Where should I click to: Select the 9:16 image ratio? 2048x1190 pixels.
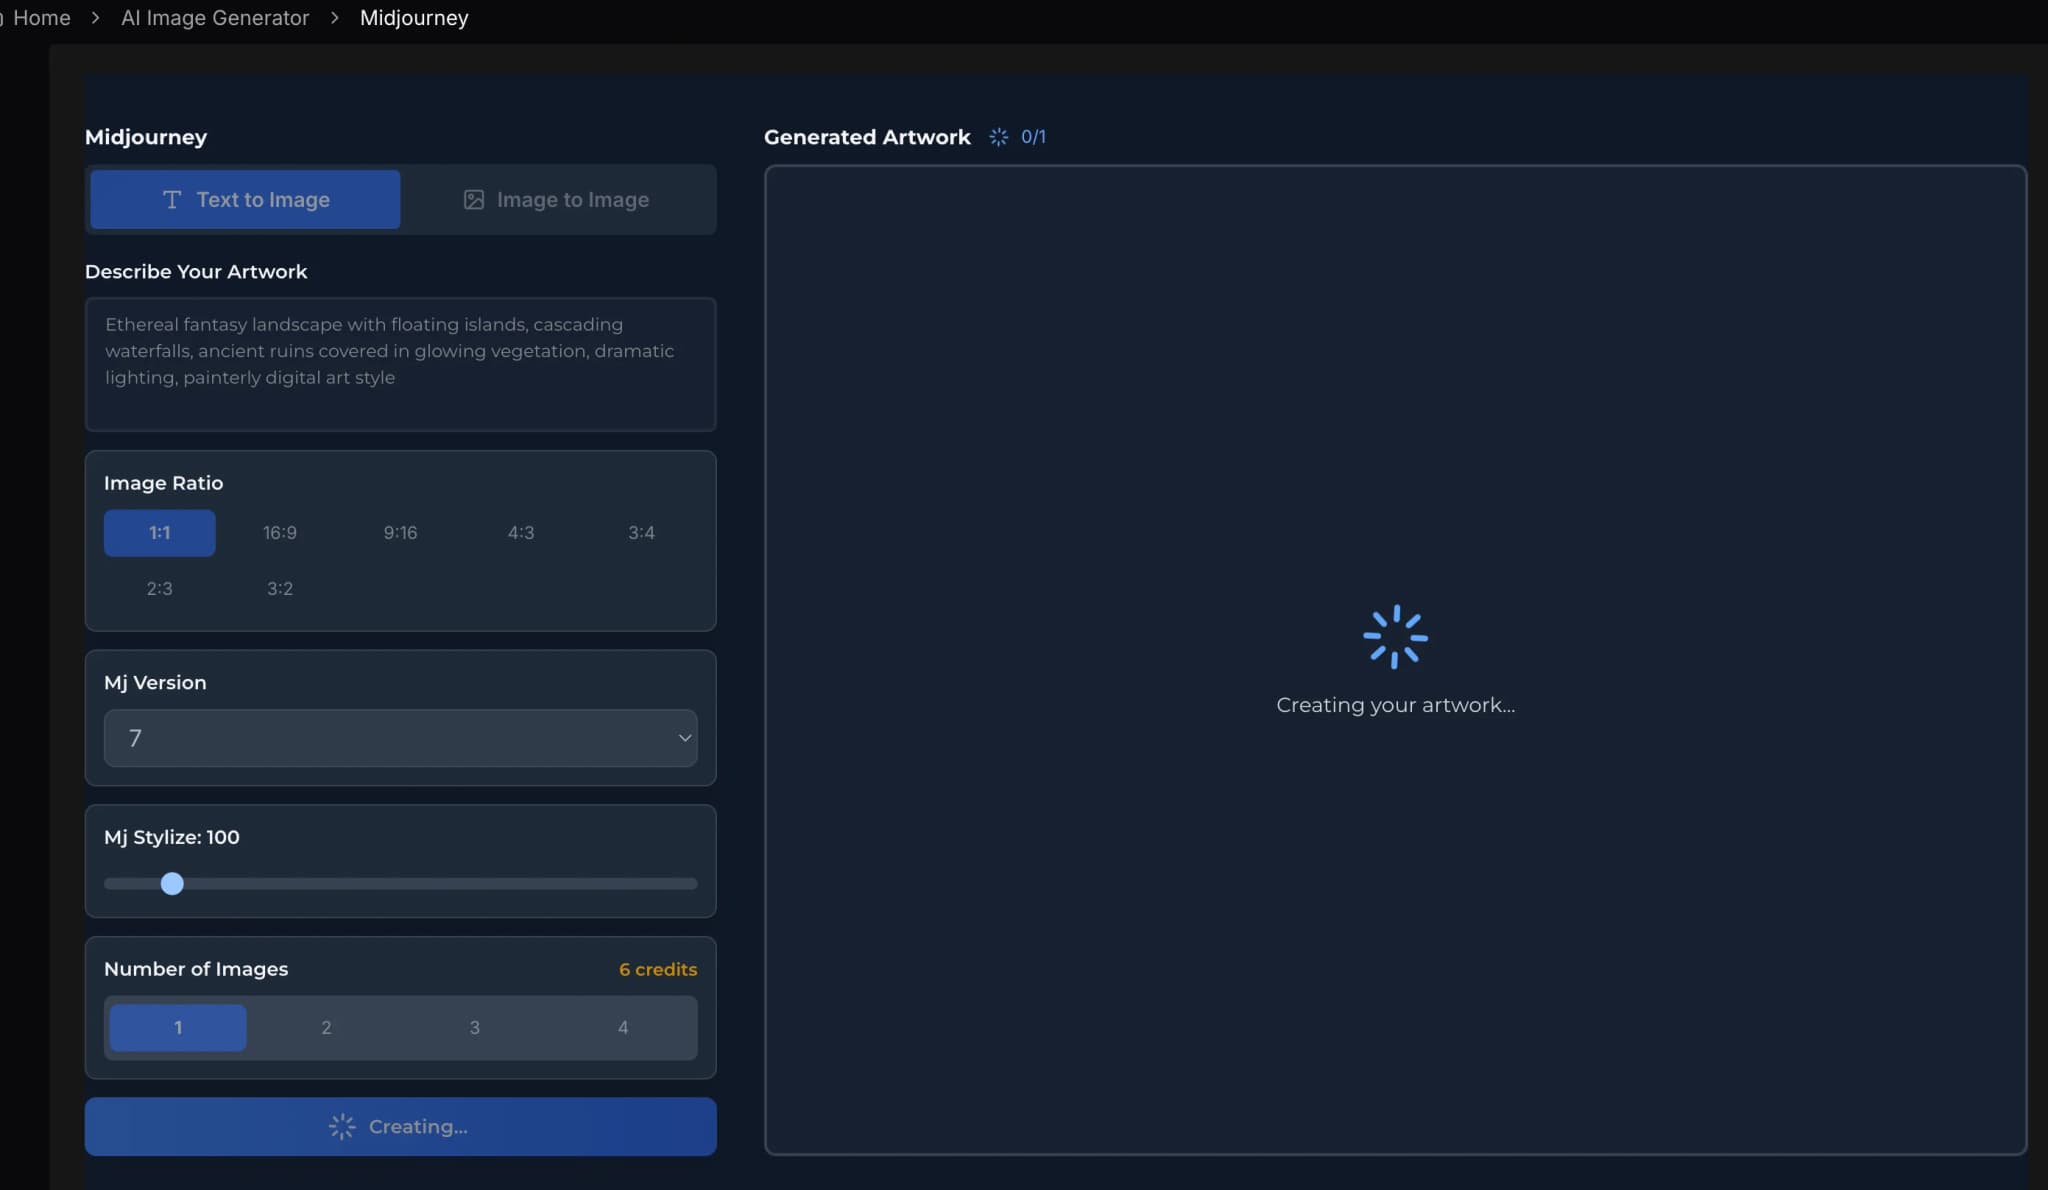click(400, 533)
